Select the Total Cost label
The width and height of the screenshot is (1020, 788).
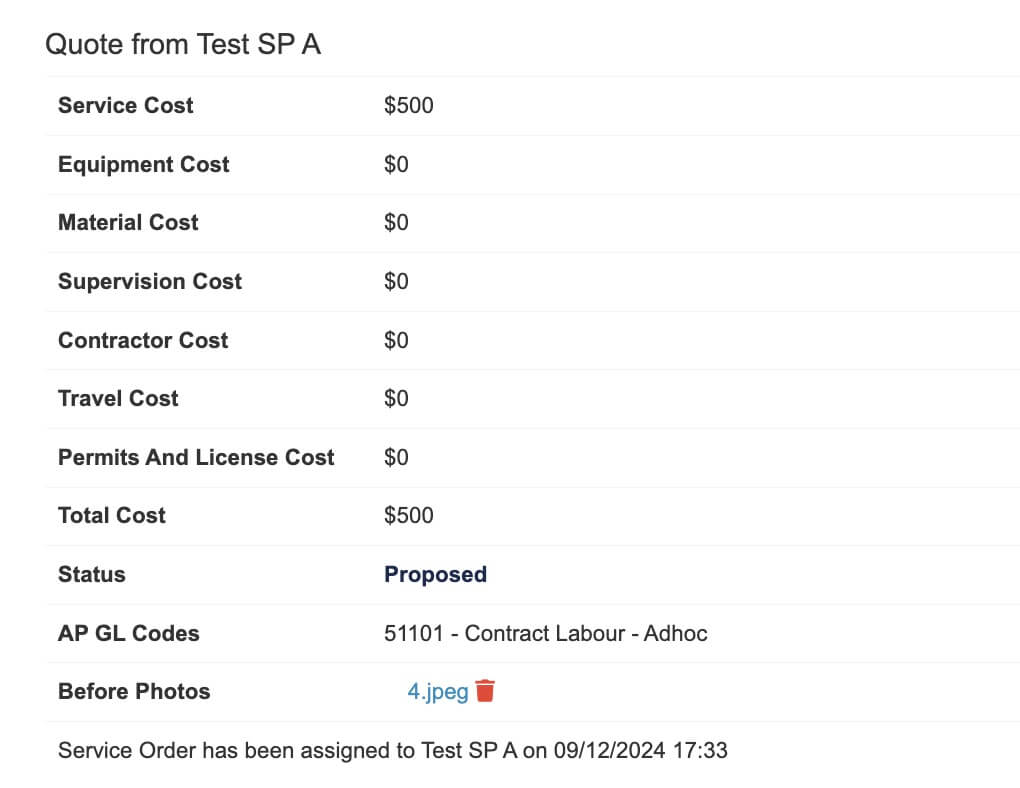[x=112, y=515]
